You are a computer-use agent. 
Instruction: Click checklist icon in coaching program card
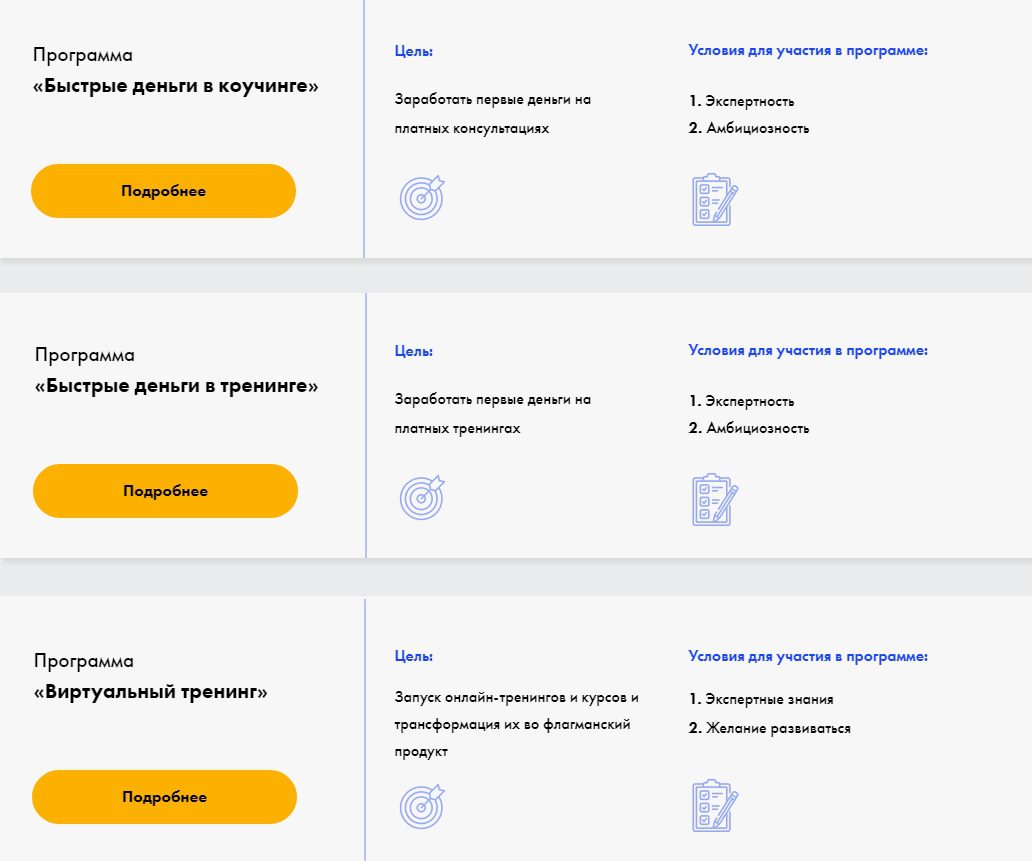click(x=714, y=200)
